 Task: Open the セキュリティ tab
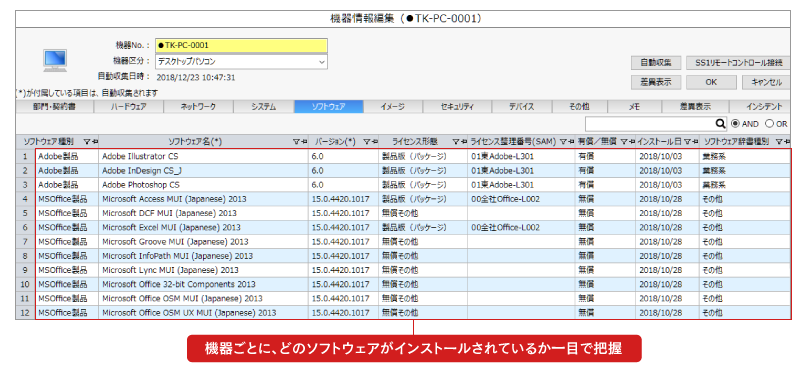457,107
